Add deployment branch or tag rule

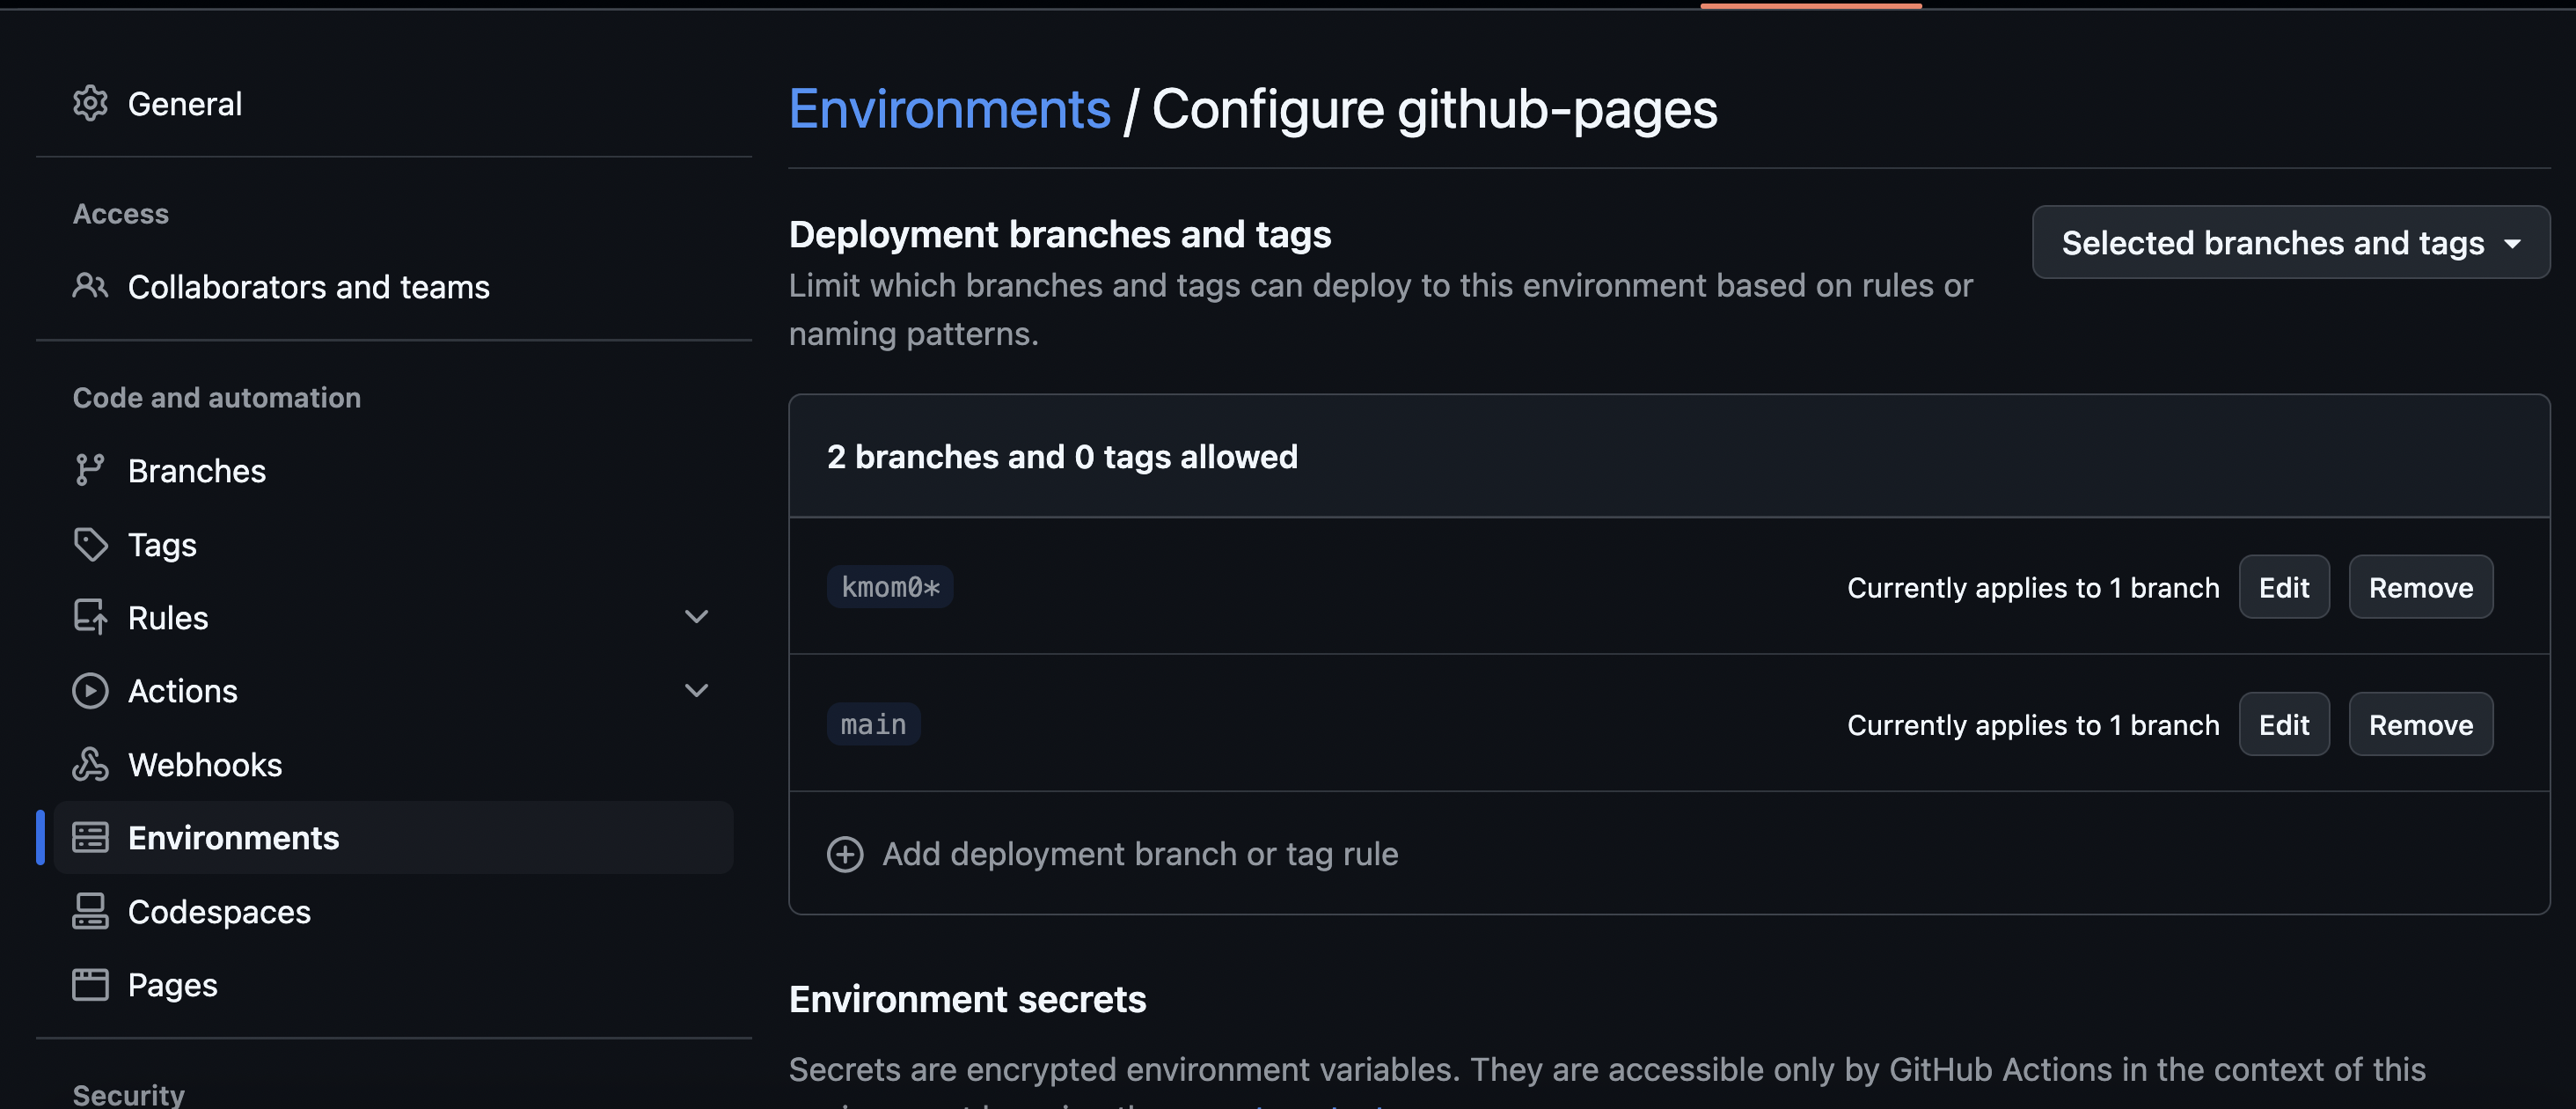coord(1113,854)
